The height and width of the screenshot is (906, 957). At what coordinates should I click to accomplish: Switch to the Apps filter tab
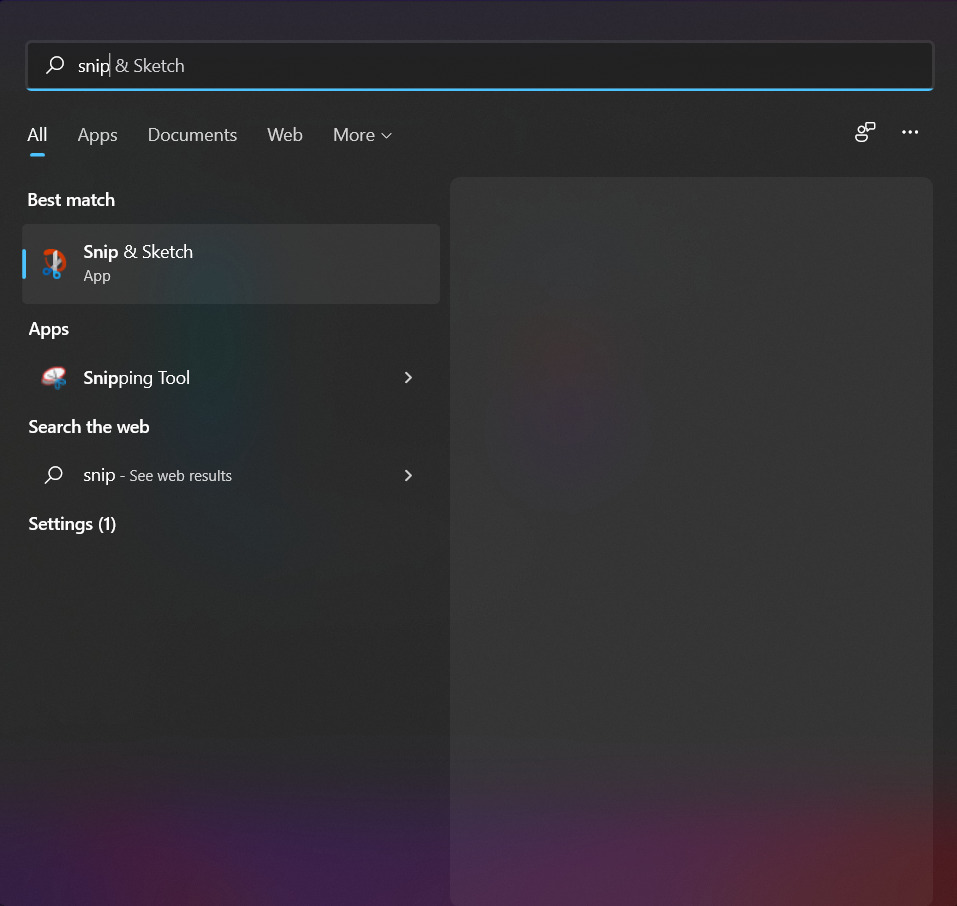tap(98, 134)
